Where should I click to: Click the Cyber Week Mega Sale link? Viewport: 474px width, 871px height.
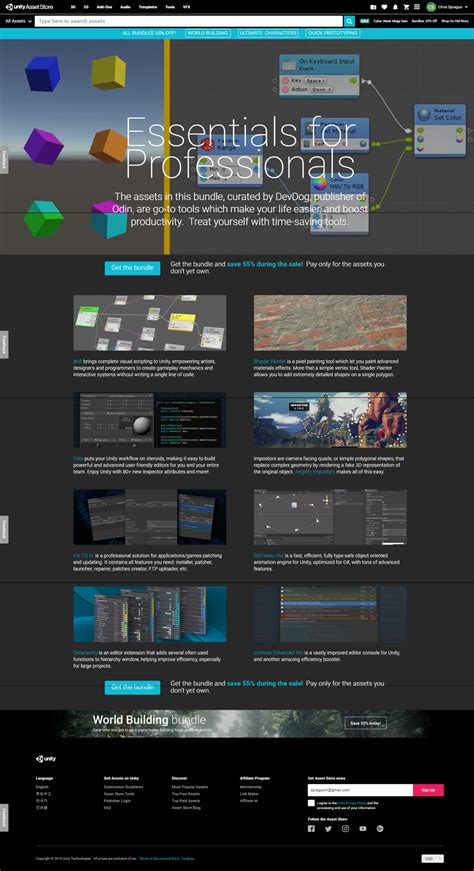[391, 21]
